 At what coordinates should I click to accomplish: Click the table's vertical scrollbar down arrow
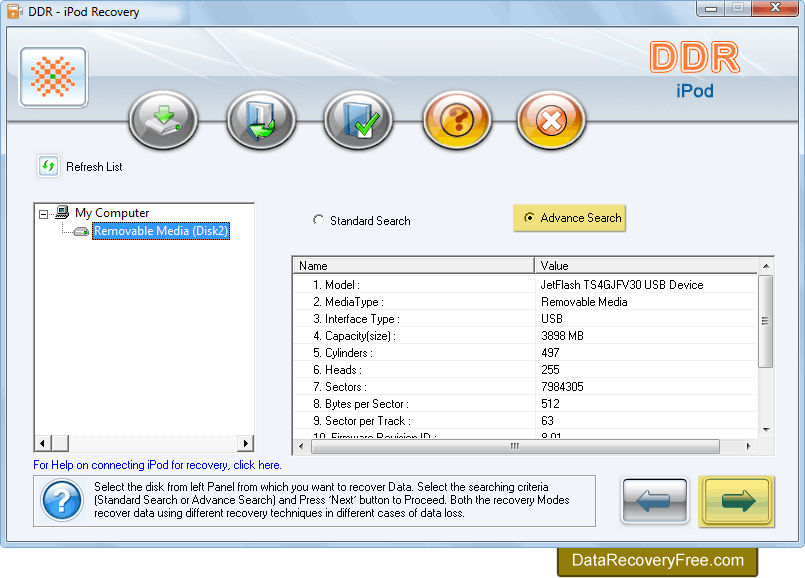point(766,430)
